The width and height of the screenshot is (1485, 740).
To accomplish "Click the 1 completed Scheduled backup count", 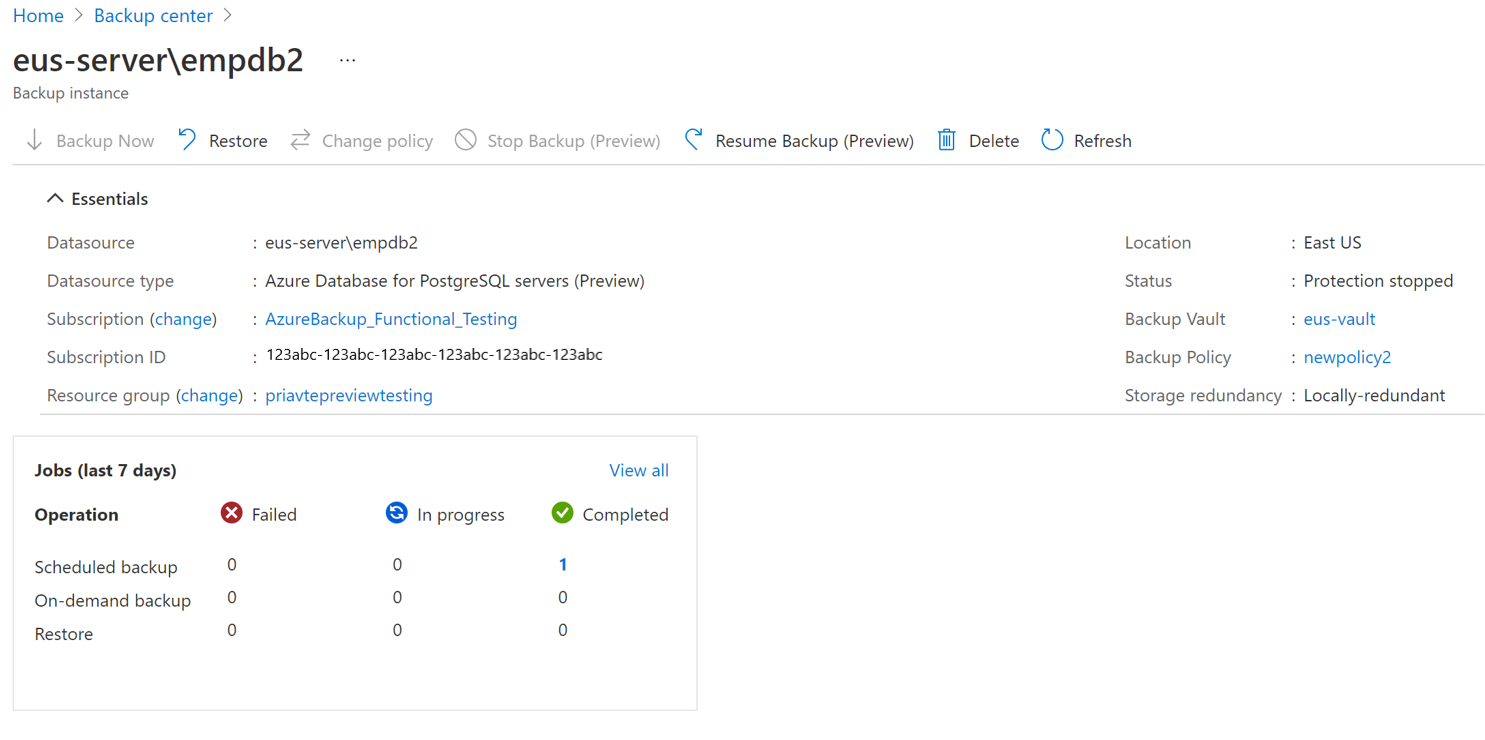I will point(562,564).
